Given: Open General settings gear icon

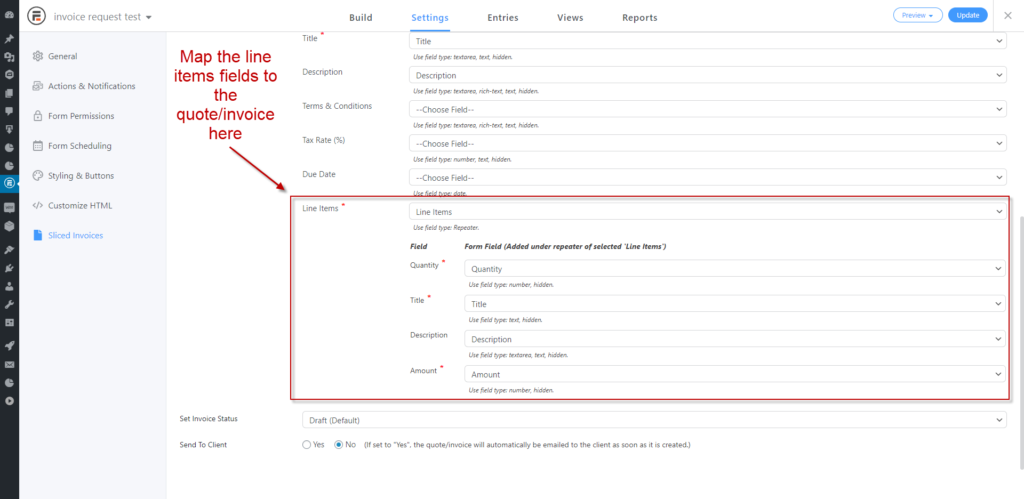Looking at the screenshot, I should (x=38, y=56).
